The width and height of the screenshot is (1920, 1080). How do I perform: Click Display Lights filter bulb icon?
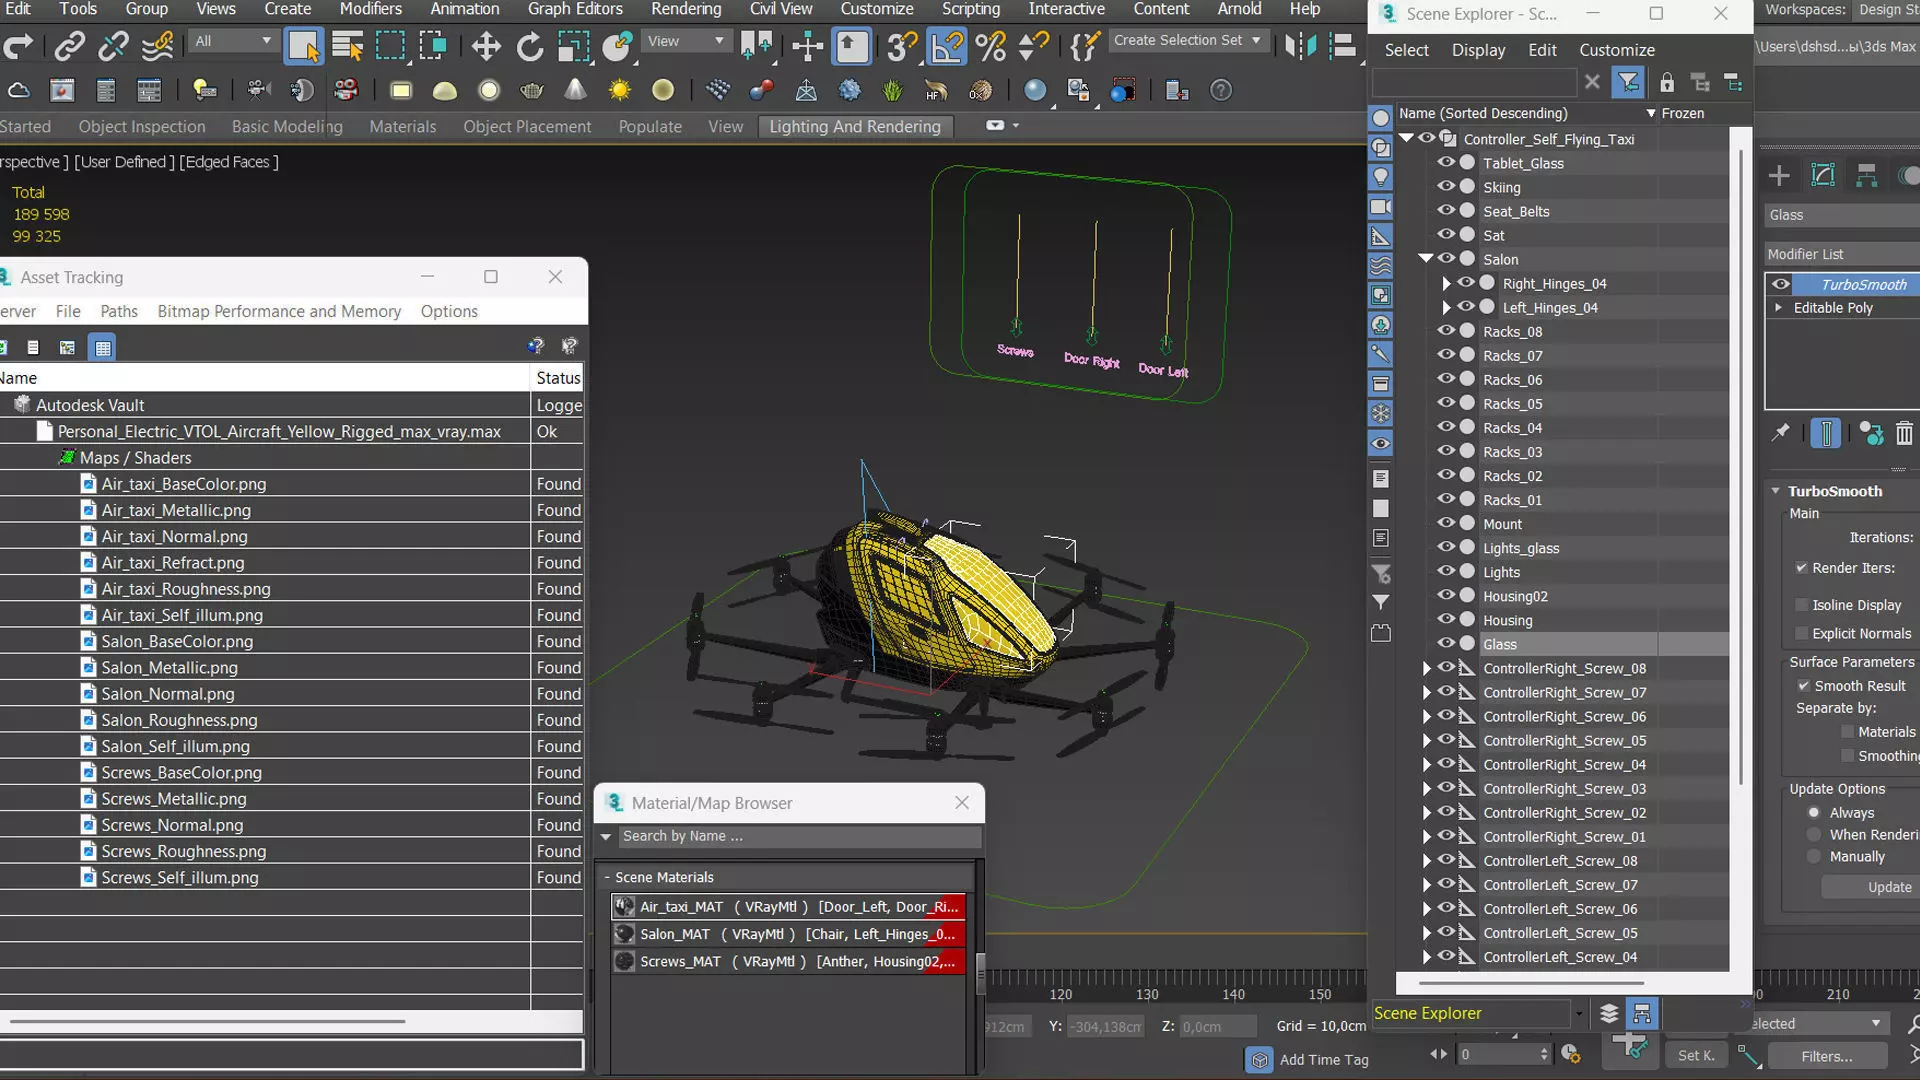(x=1380, y=177)
